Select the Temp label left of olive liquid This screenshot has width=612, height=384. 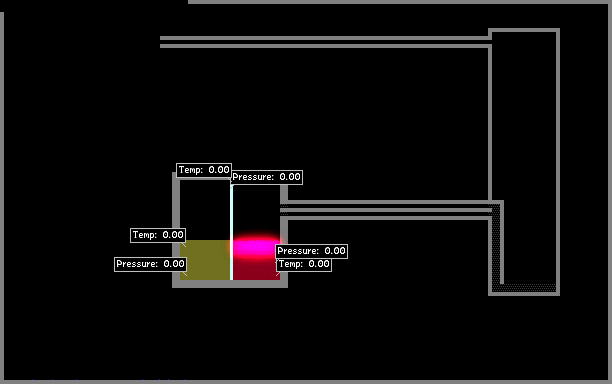(x=158, y=235)
